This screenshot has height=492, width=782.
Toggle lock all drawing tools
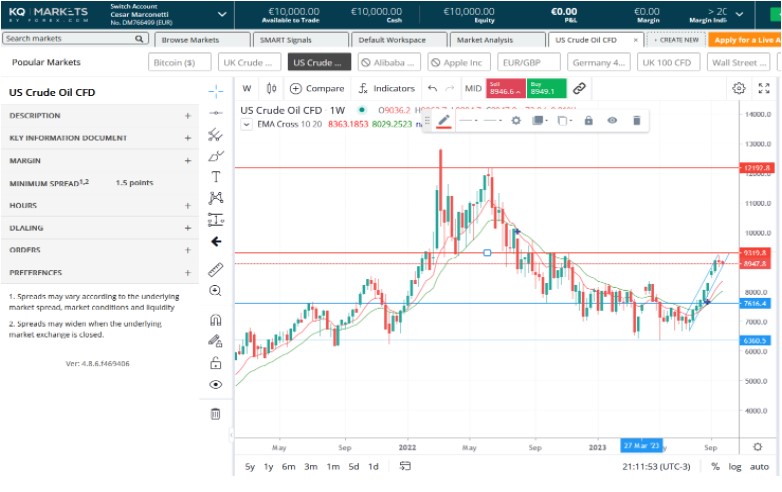pyautogui.click(x=215, y=363)
